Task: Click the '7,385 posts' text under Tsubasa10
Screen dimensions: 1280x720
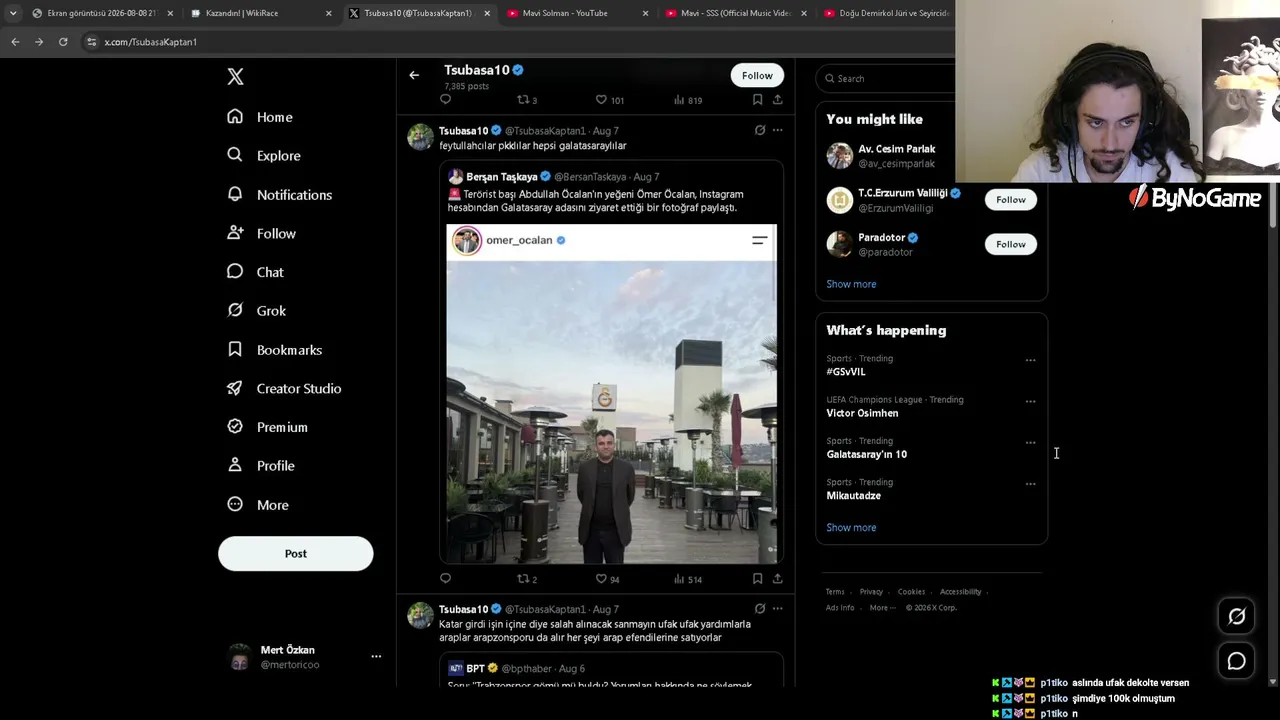Action: point(467,87)
